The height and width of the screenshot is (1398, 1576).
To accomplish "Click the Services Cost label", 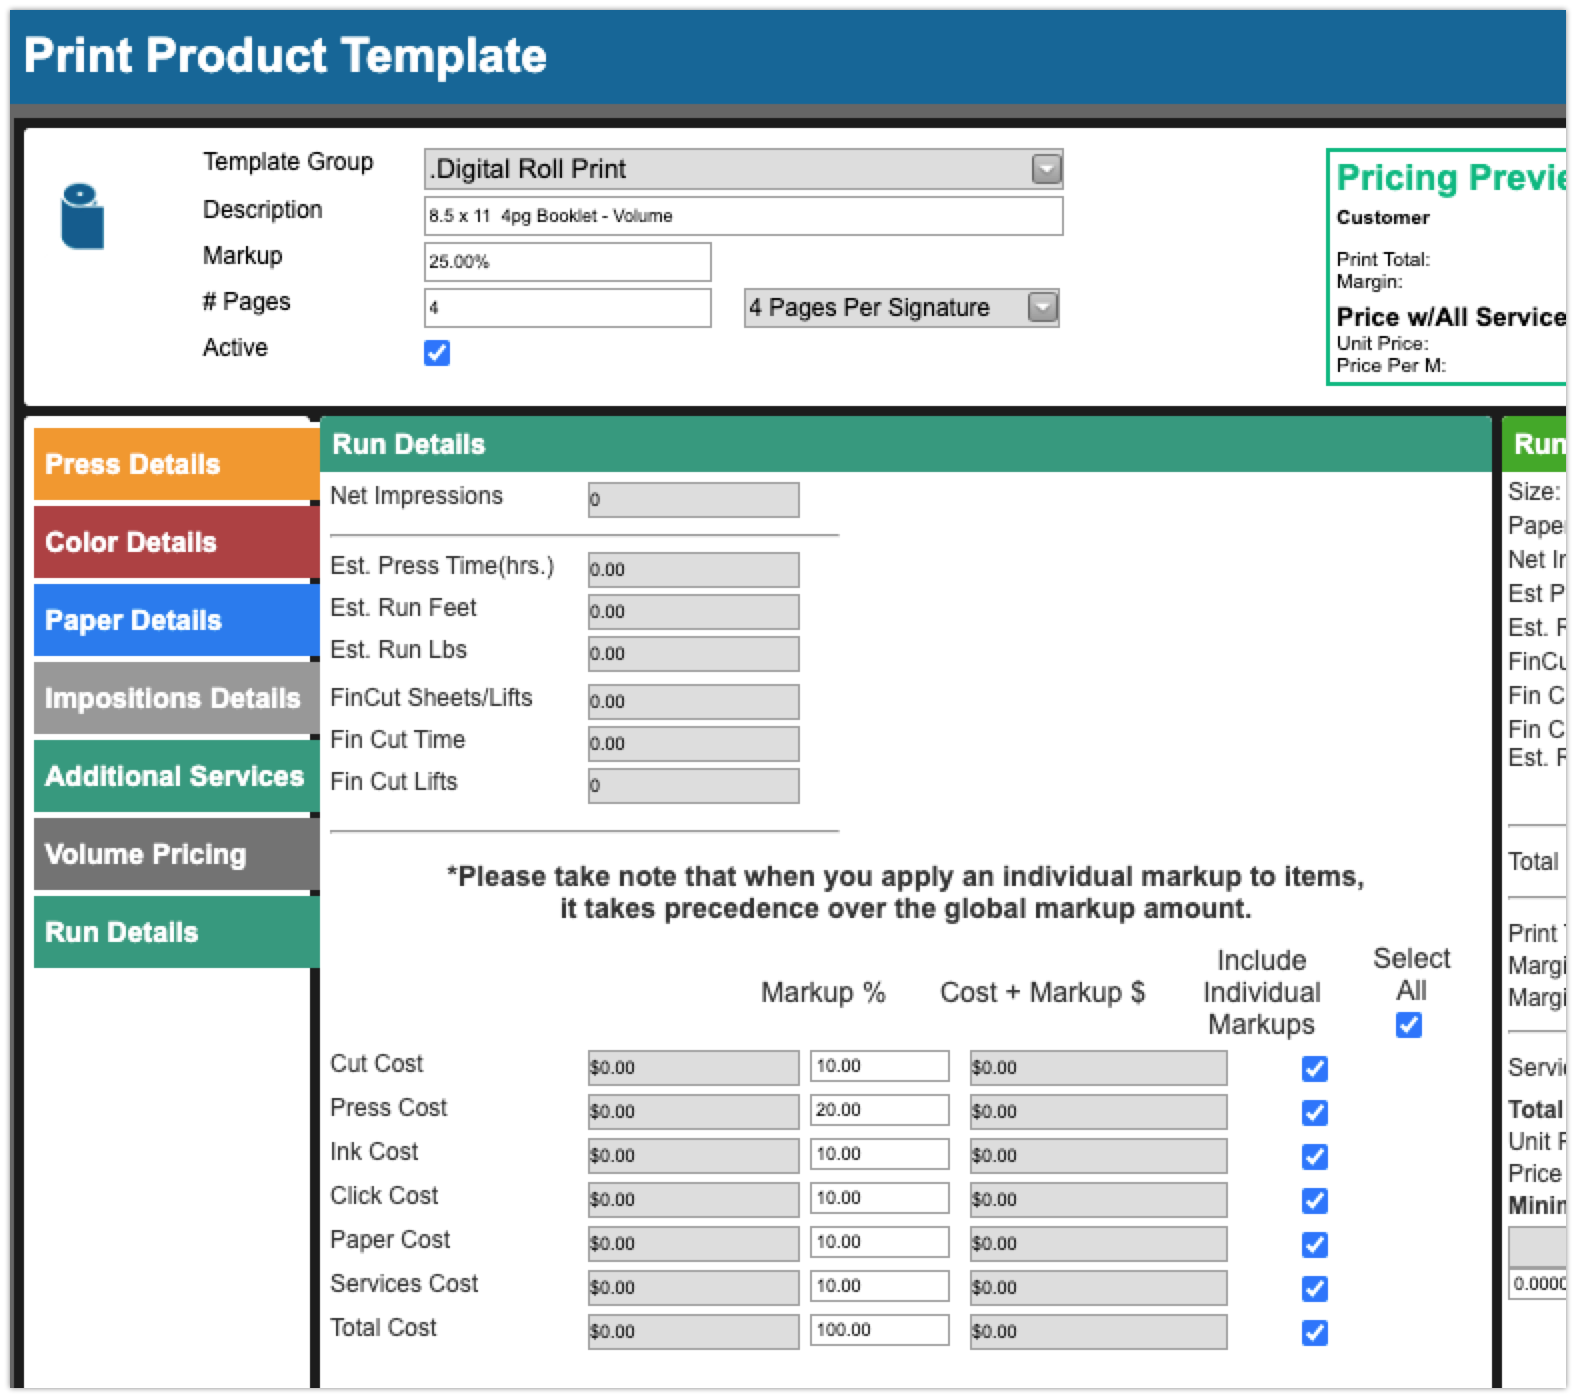I will point(404,1284).
